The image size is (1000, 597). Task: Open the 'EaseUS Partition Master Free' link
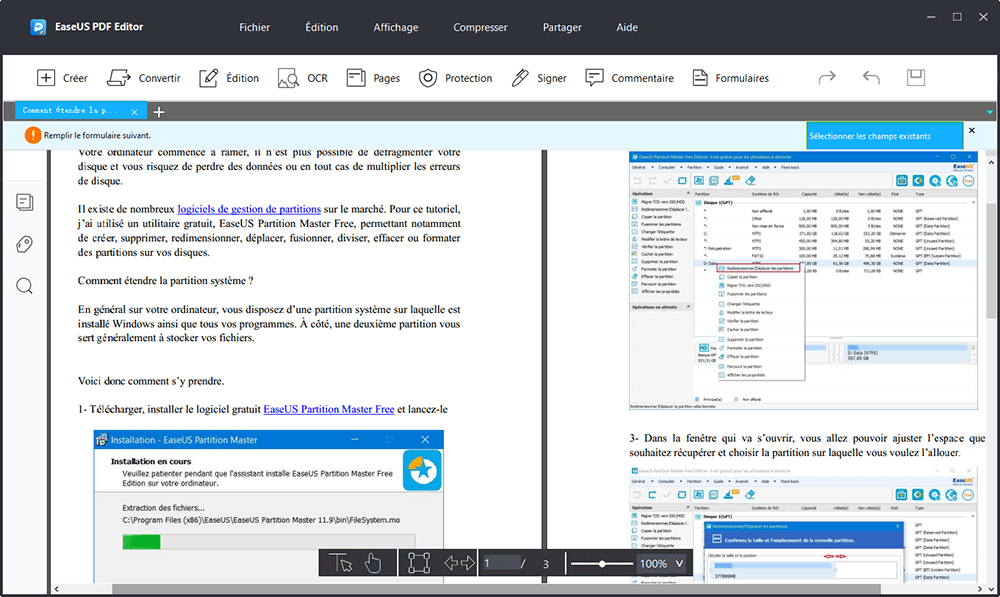[x=329, y=409]
